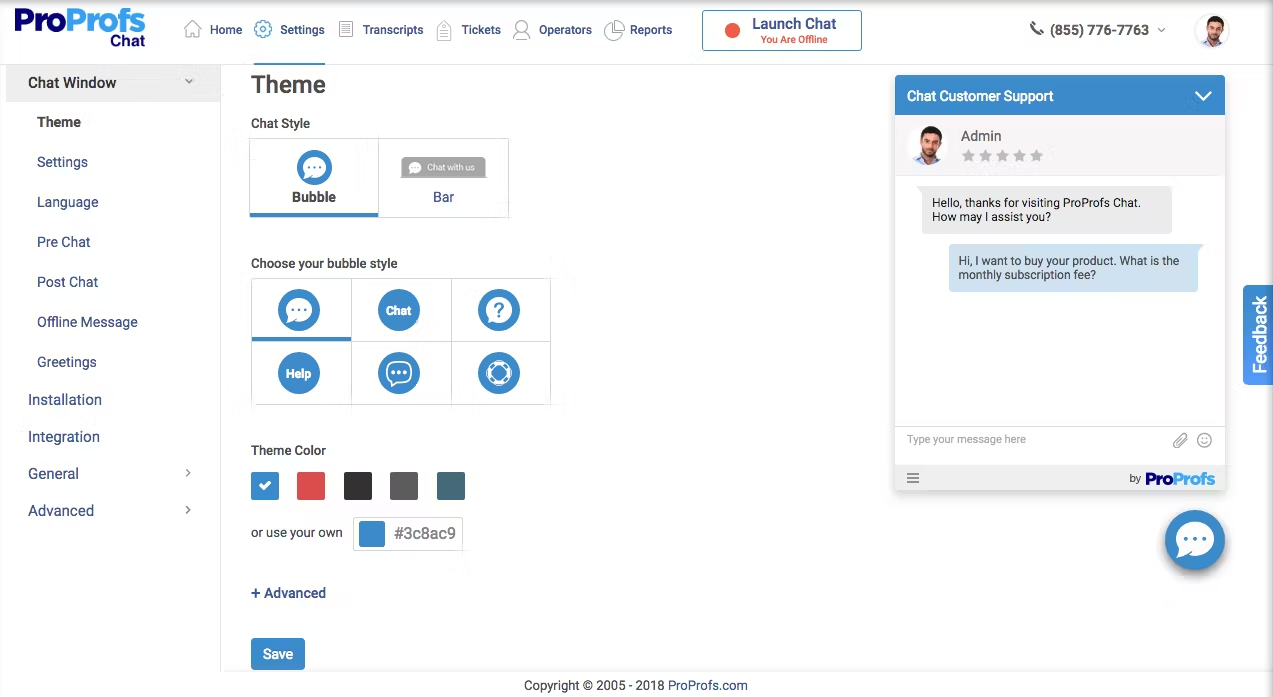The image size is (1273, 697).
Task: Click the Operators person icon
Action: (x=521, y=30)
